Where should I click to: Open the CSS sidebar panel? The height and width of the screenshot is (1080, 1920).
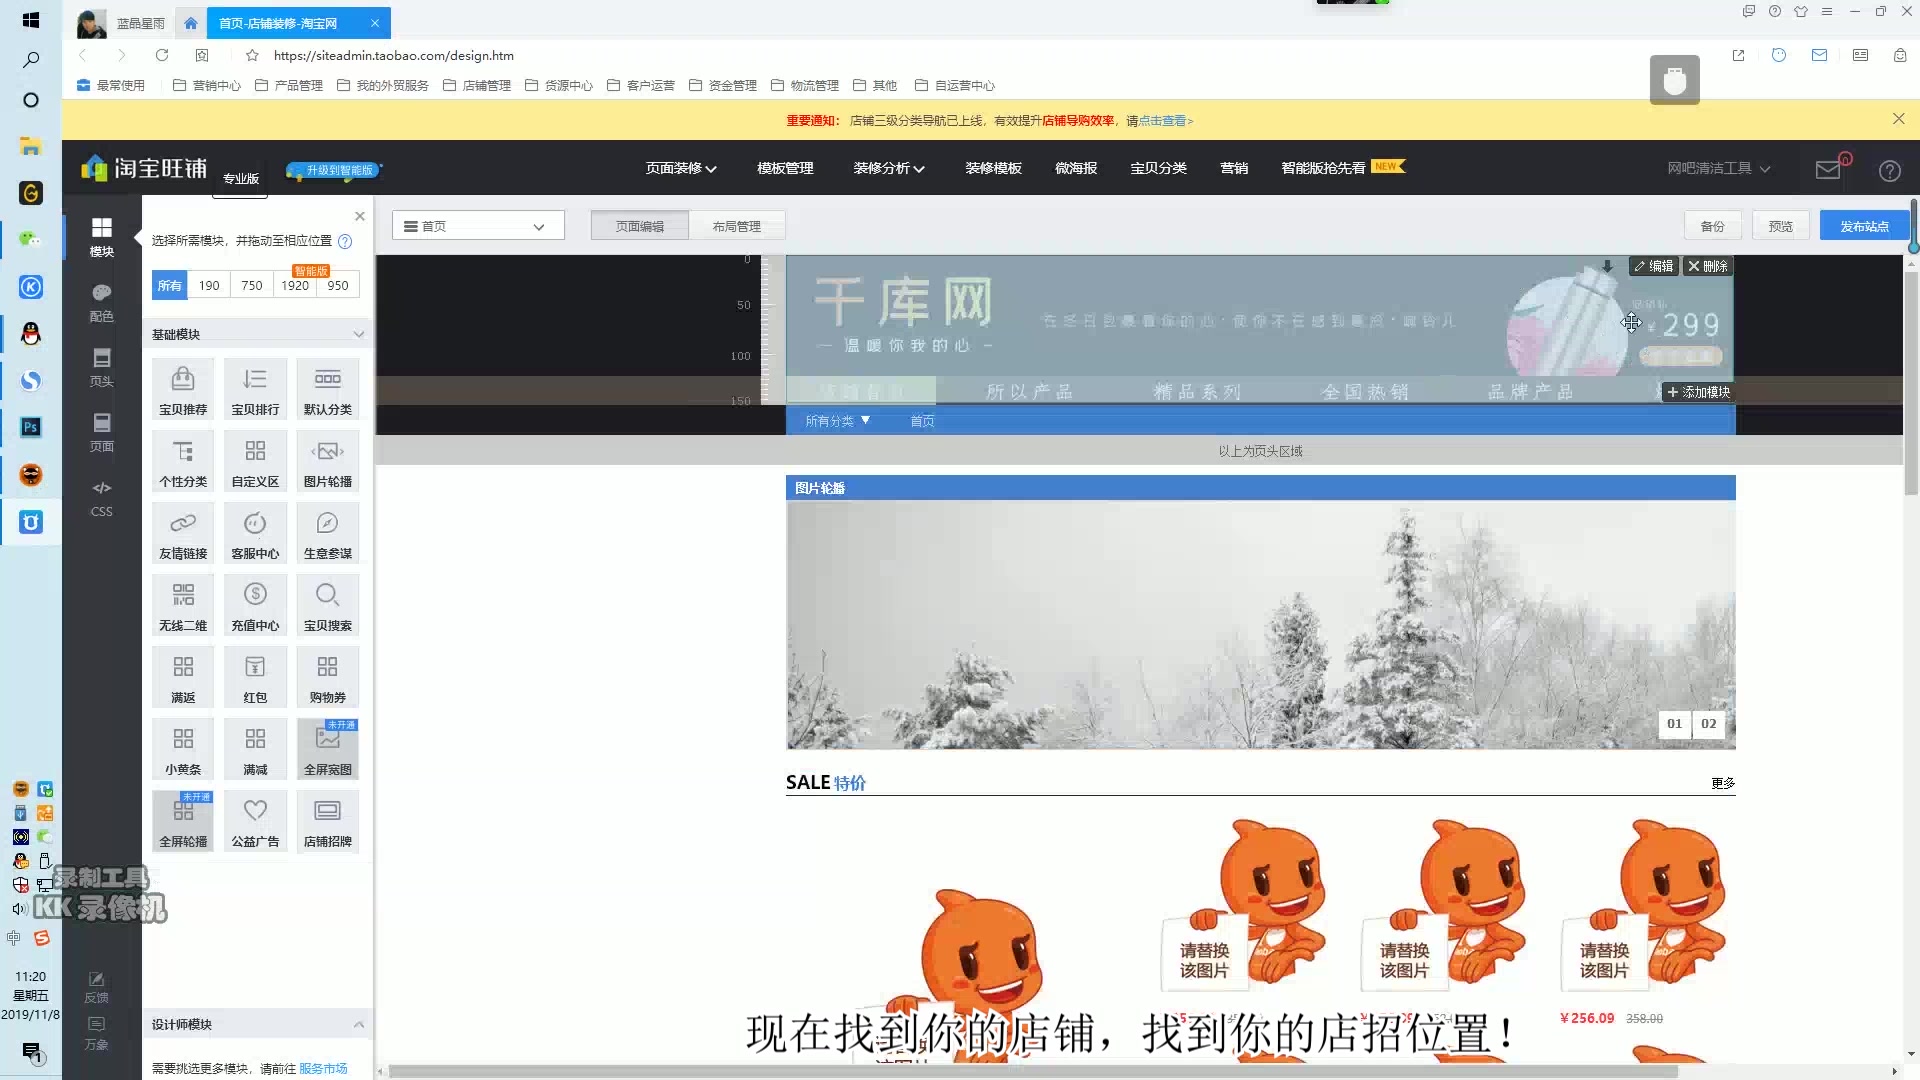pos(101,497)
